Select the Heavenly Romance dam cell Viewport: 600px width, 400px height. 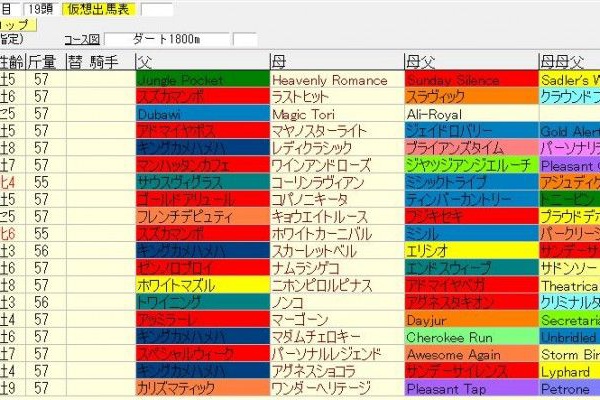pos(336,79)
